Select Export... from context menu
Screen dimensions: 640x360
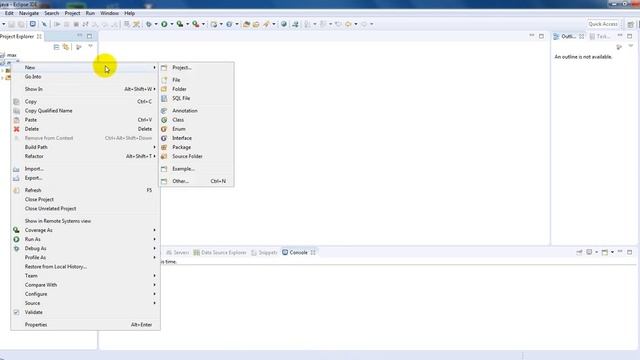(x=85, y=178)
